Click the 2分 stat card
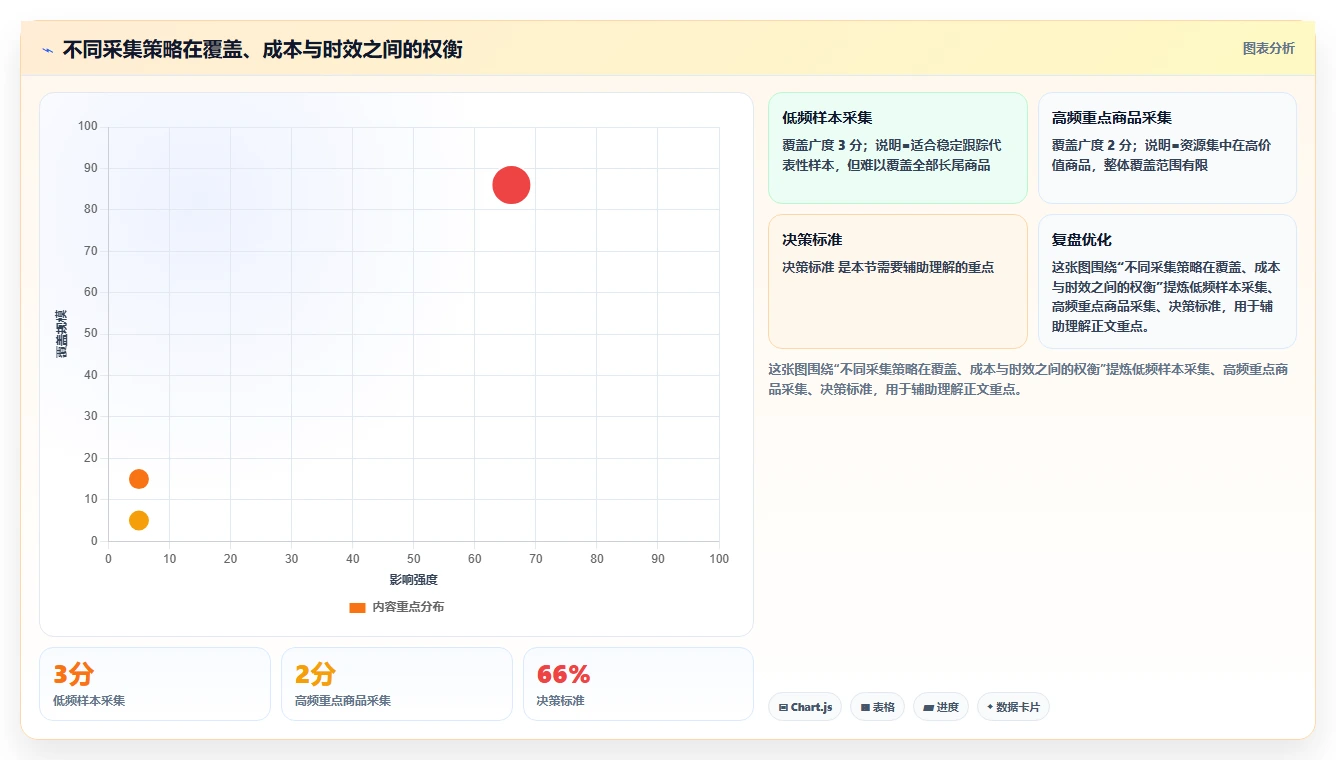The image size is (1336, 760). click(397, 684)
